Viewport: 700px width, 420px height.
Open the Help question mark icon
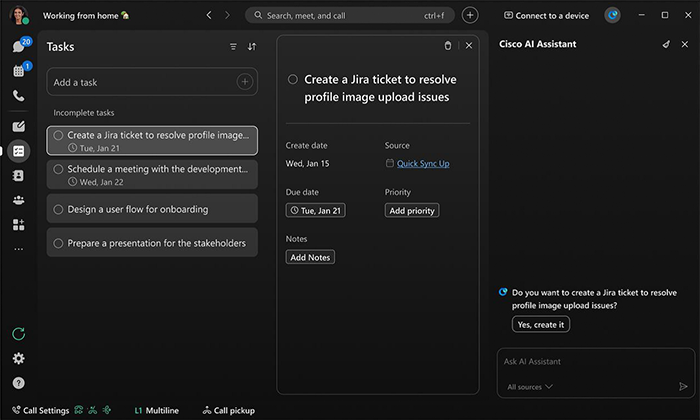(18, 383)
